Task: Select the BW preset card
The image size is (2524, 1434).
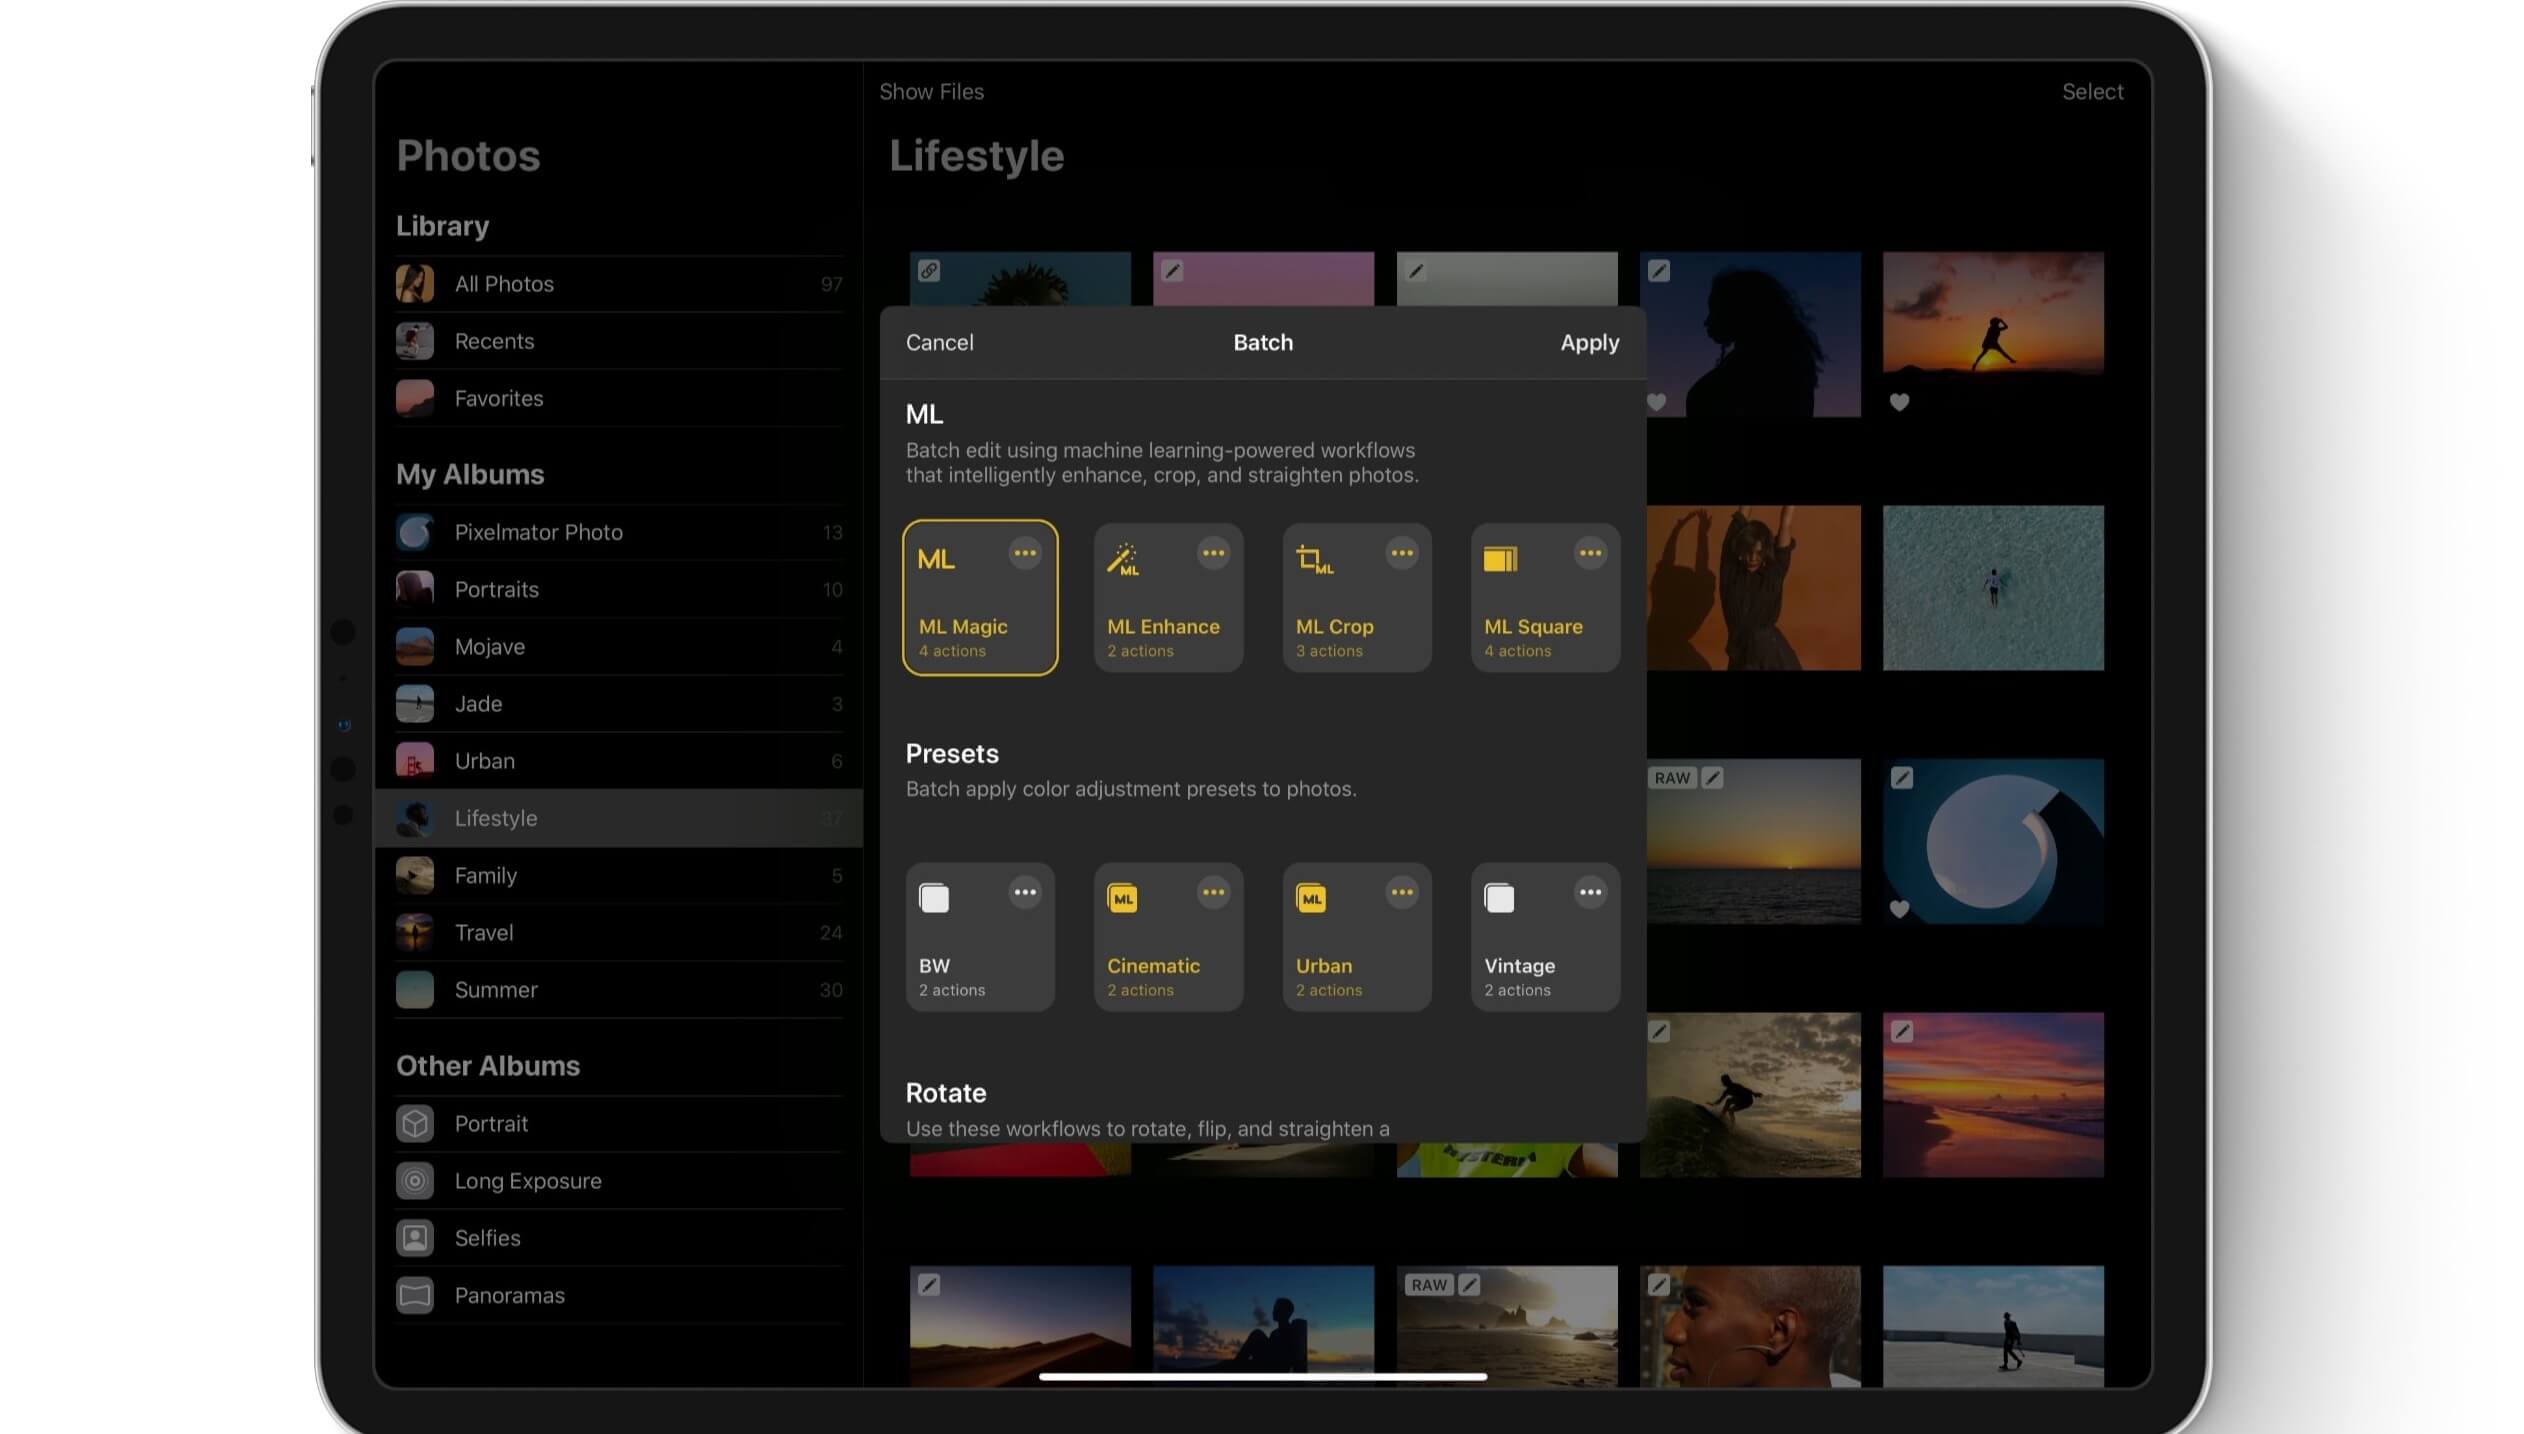Action: click(980, 937)
